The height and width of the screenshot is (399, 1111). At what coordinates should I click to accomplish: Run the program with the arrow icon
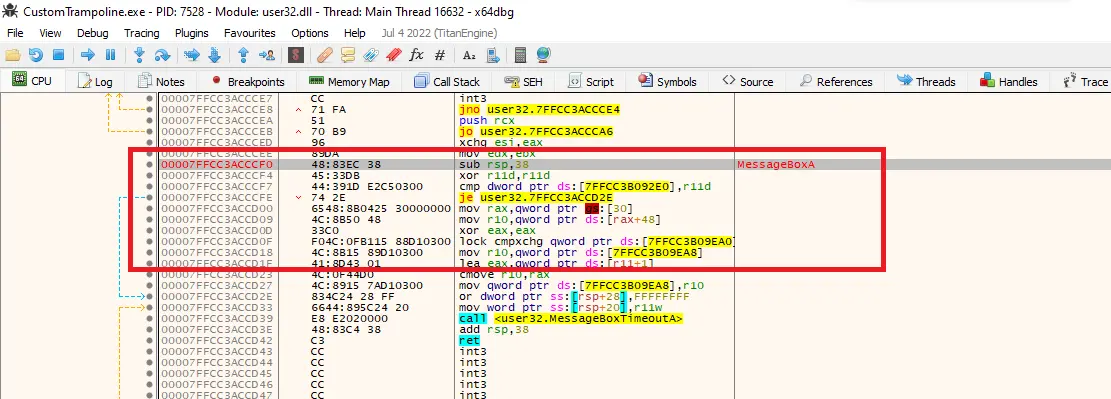point(88,55)
